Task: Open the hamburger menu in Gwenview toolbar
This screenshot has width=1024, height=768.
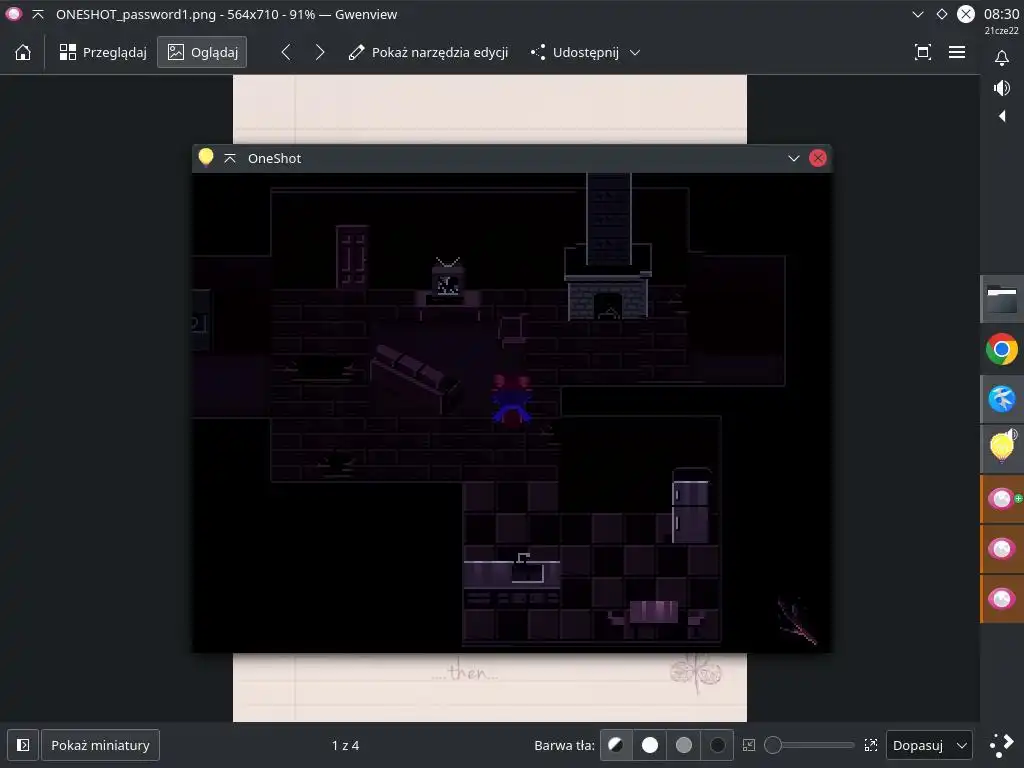Action: (x=957, y=52)
